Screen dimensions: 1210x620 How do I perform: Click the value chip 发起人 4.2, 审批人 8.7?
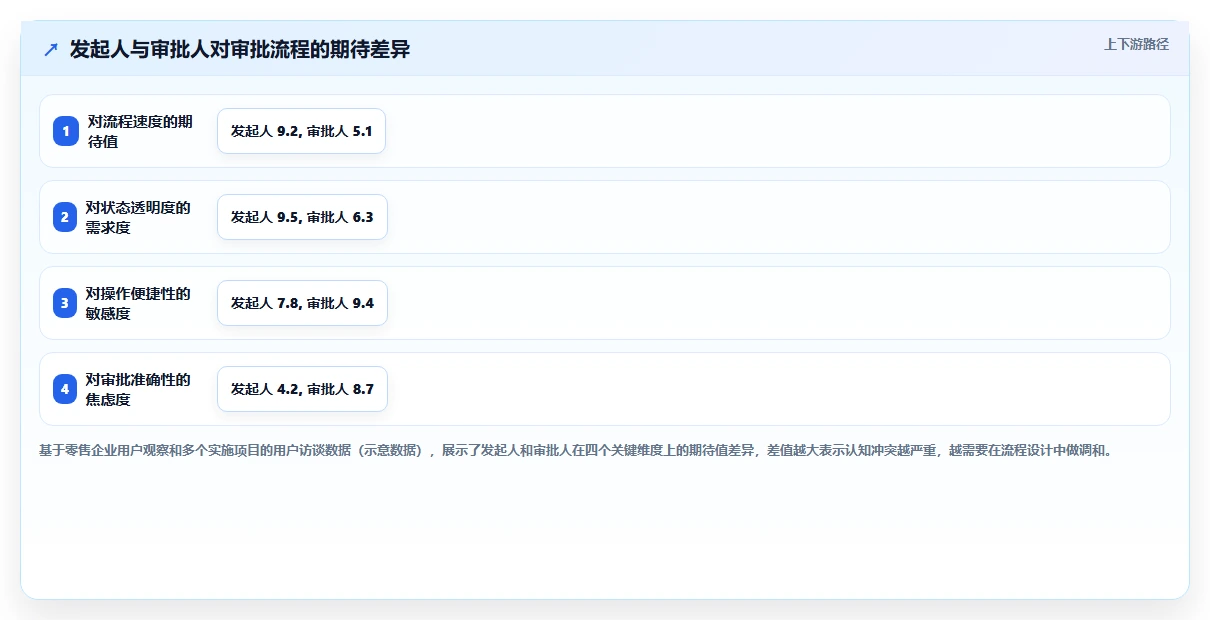[x=302, y=389]
